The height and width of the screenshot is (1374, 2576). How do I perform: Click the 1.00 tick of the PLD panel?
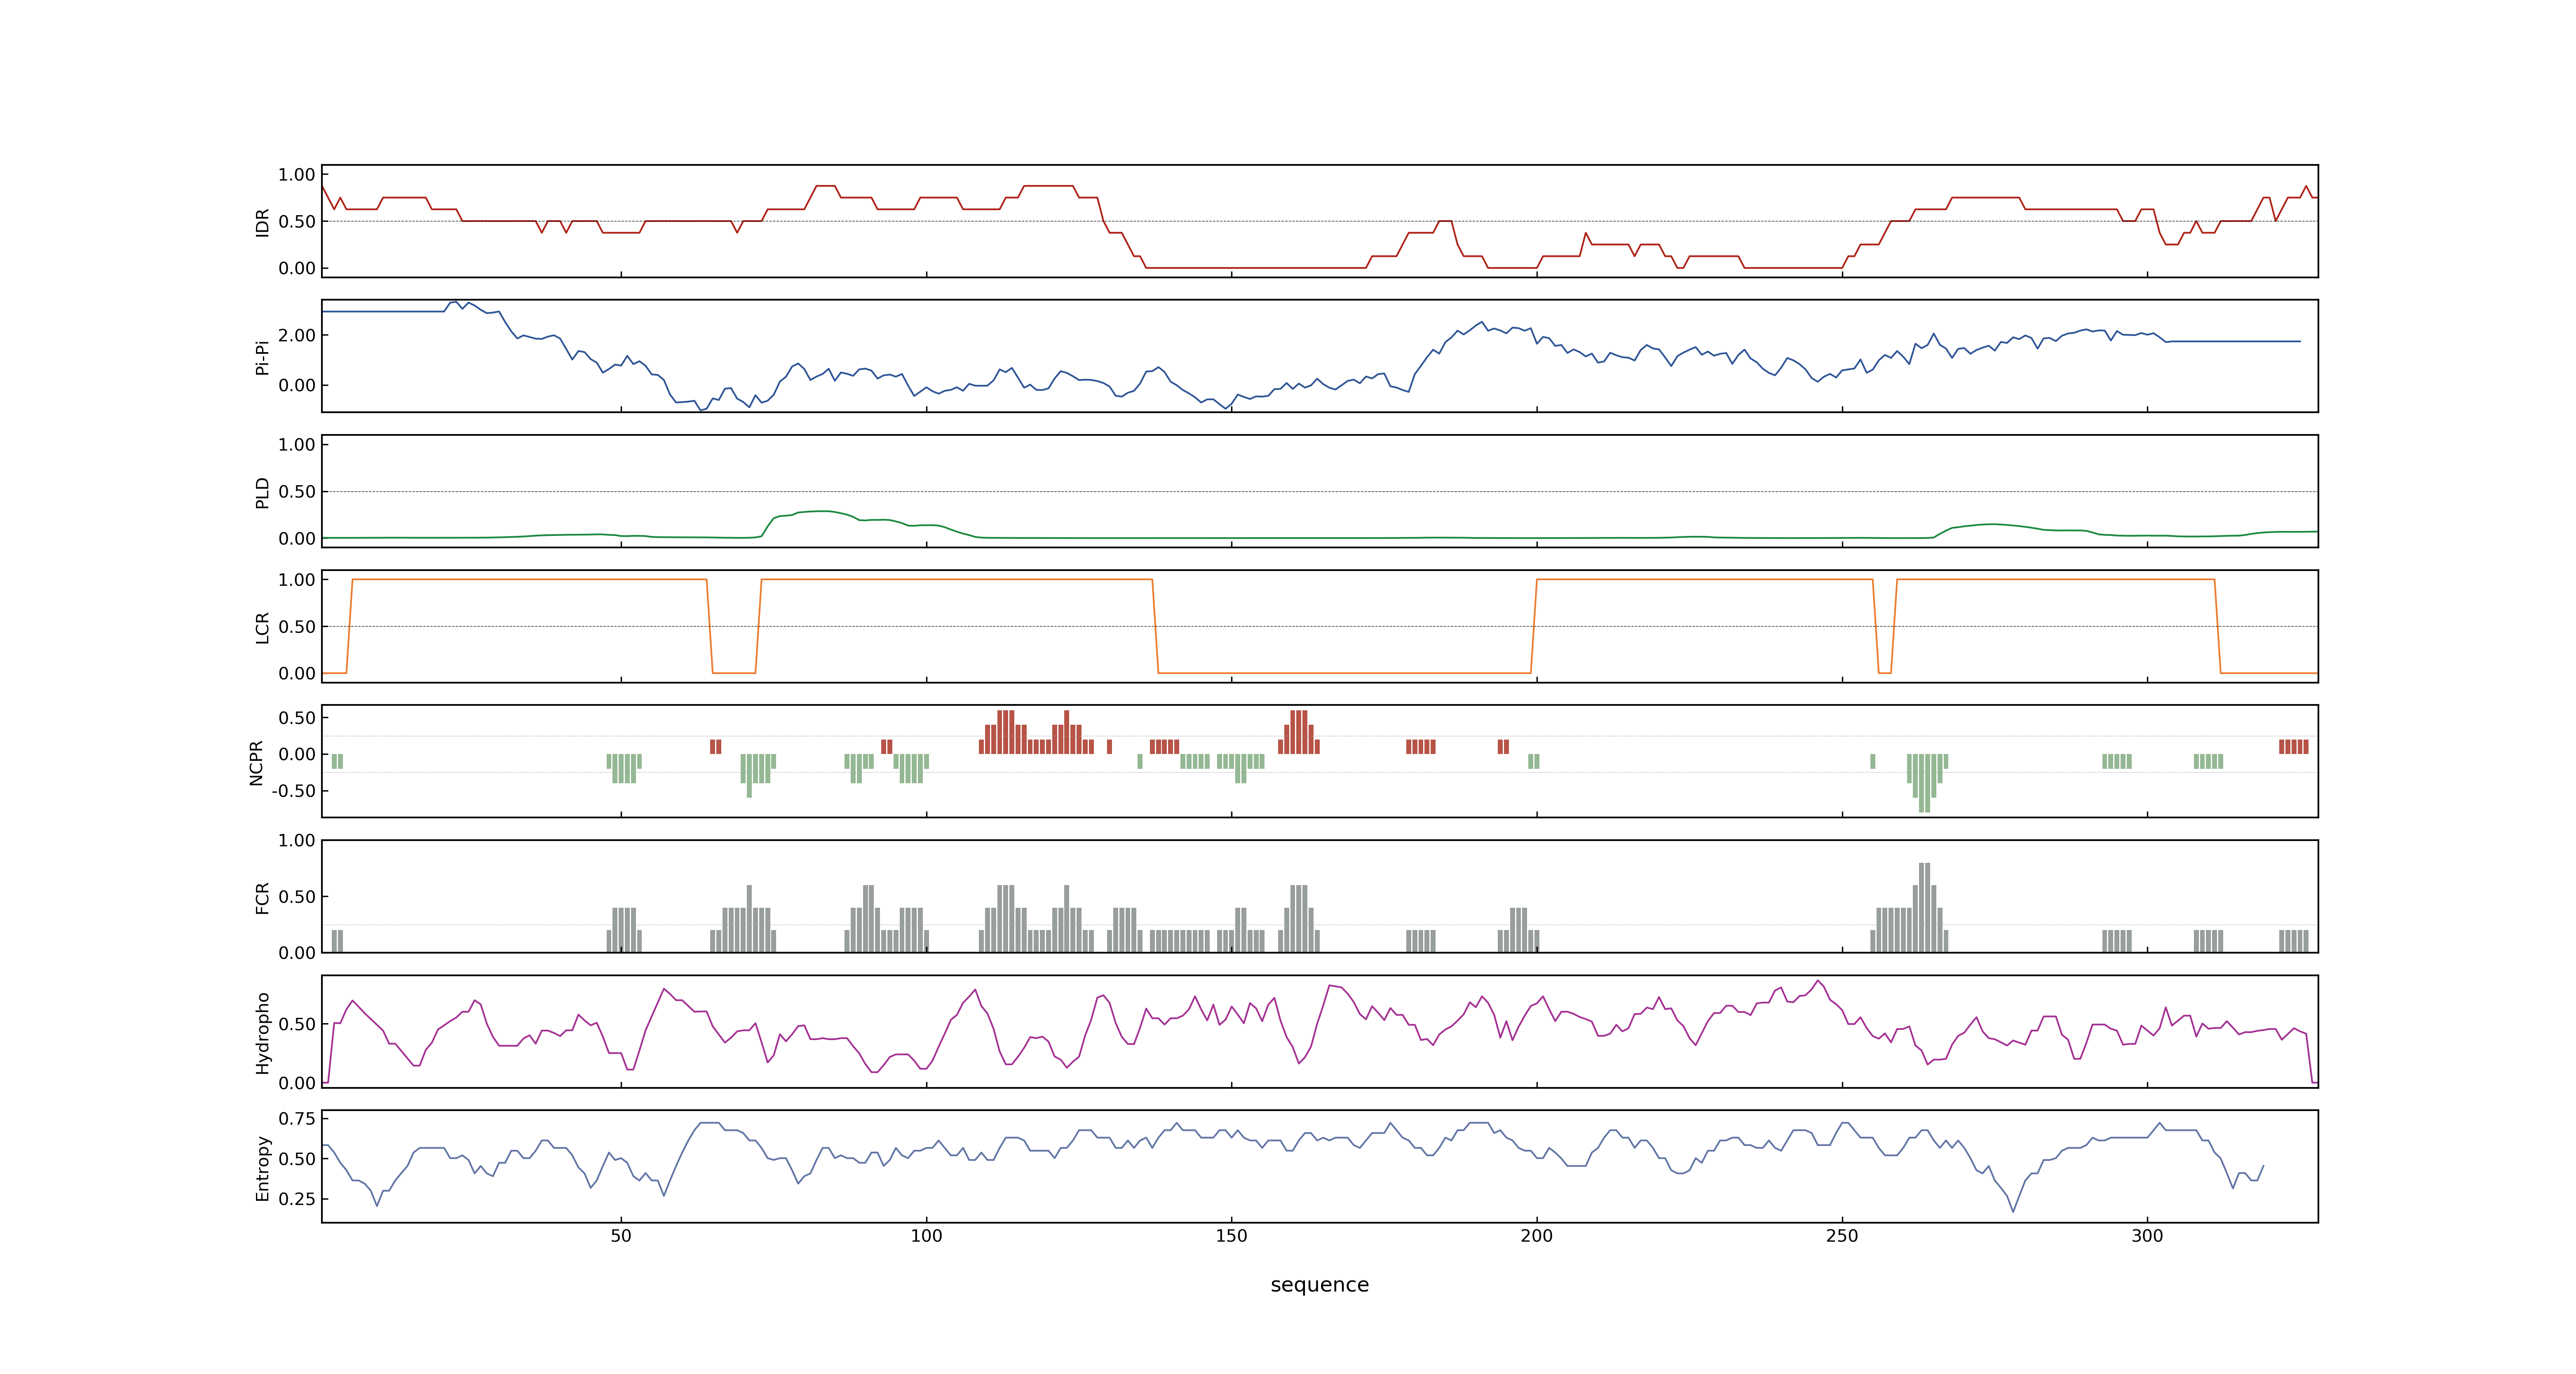[x=297, y=445]
